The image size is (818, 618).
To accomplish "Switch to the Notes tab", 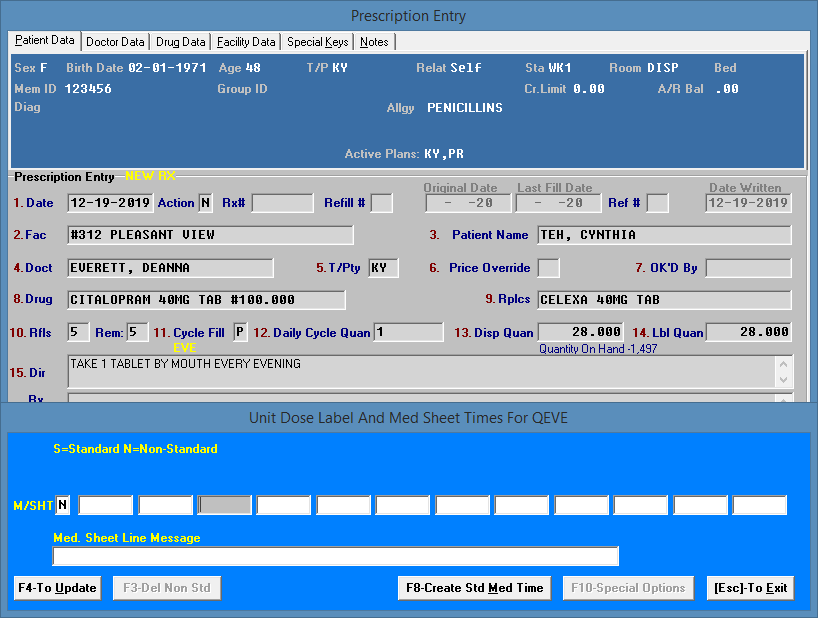I will coord(374,42).
